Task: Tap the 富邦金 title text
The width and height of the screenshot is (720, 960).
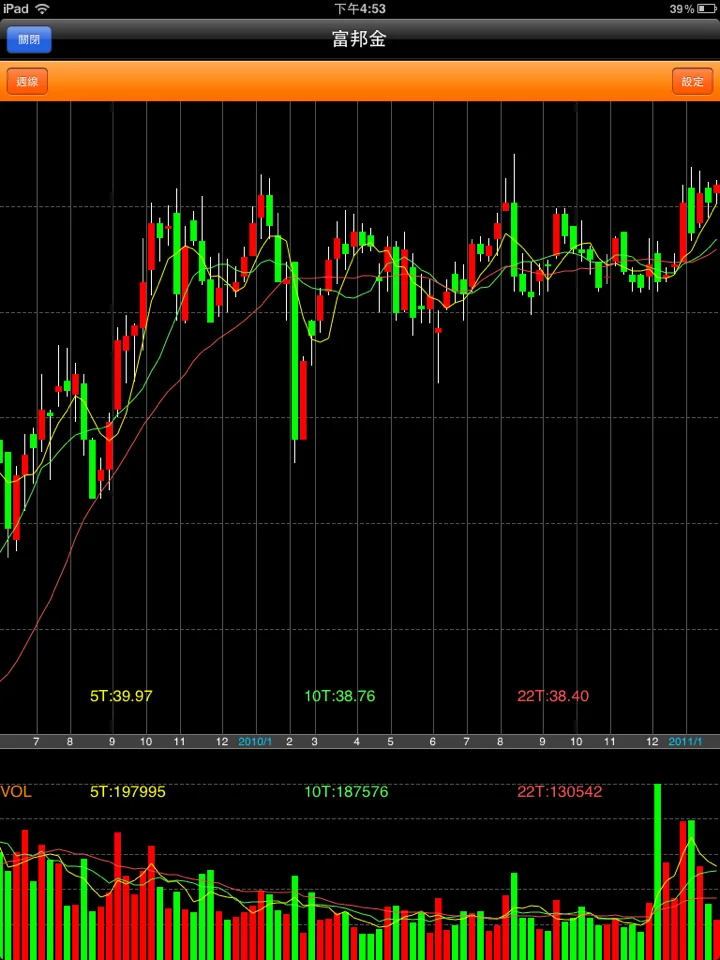Action: pyautogui.click(x=359, y=39)
